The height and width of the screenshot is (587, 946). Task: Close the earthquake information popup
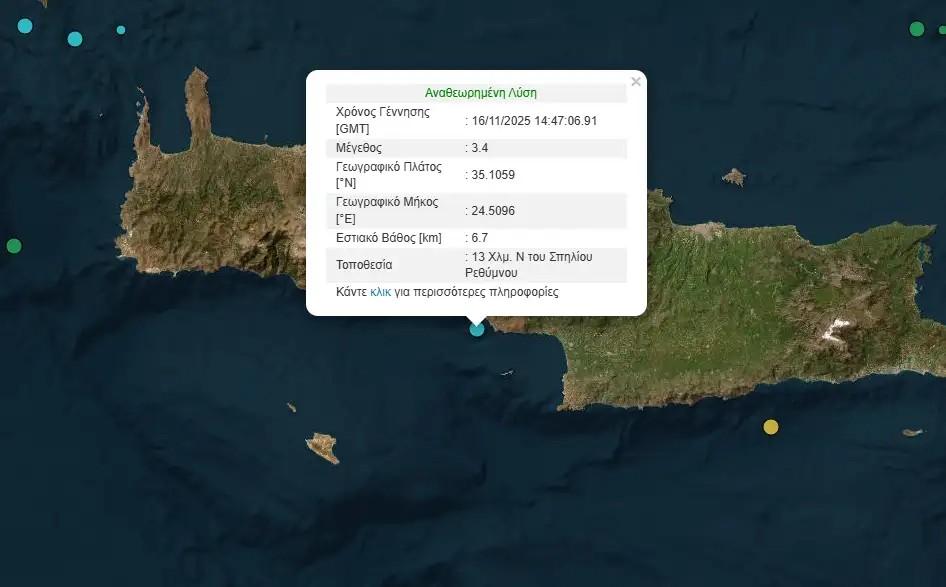point(636,81)
